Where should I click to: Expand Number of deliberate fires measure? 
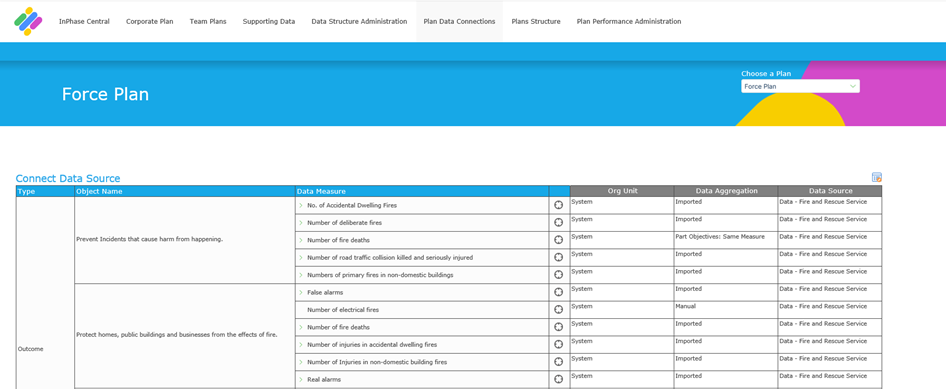pos(301,223)
